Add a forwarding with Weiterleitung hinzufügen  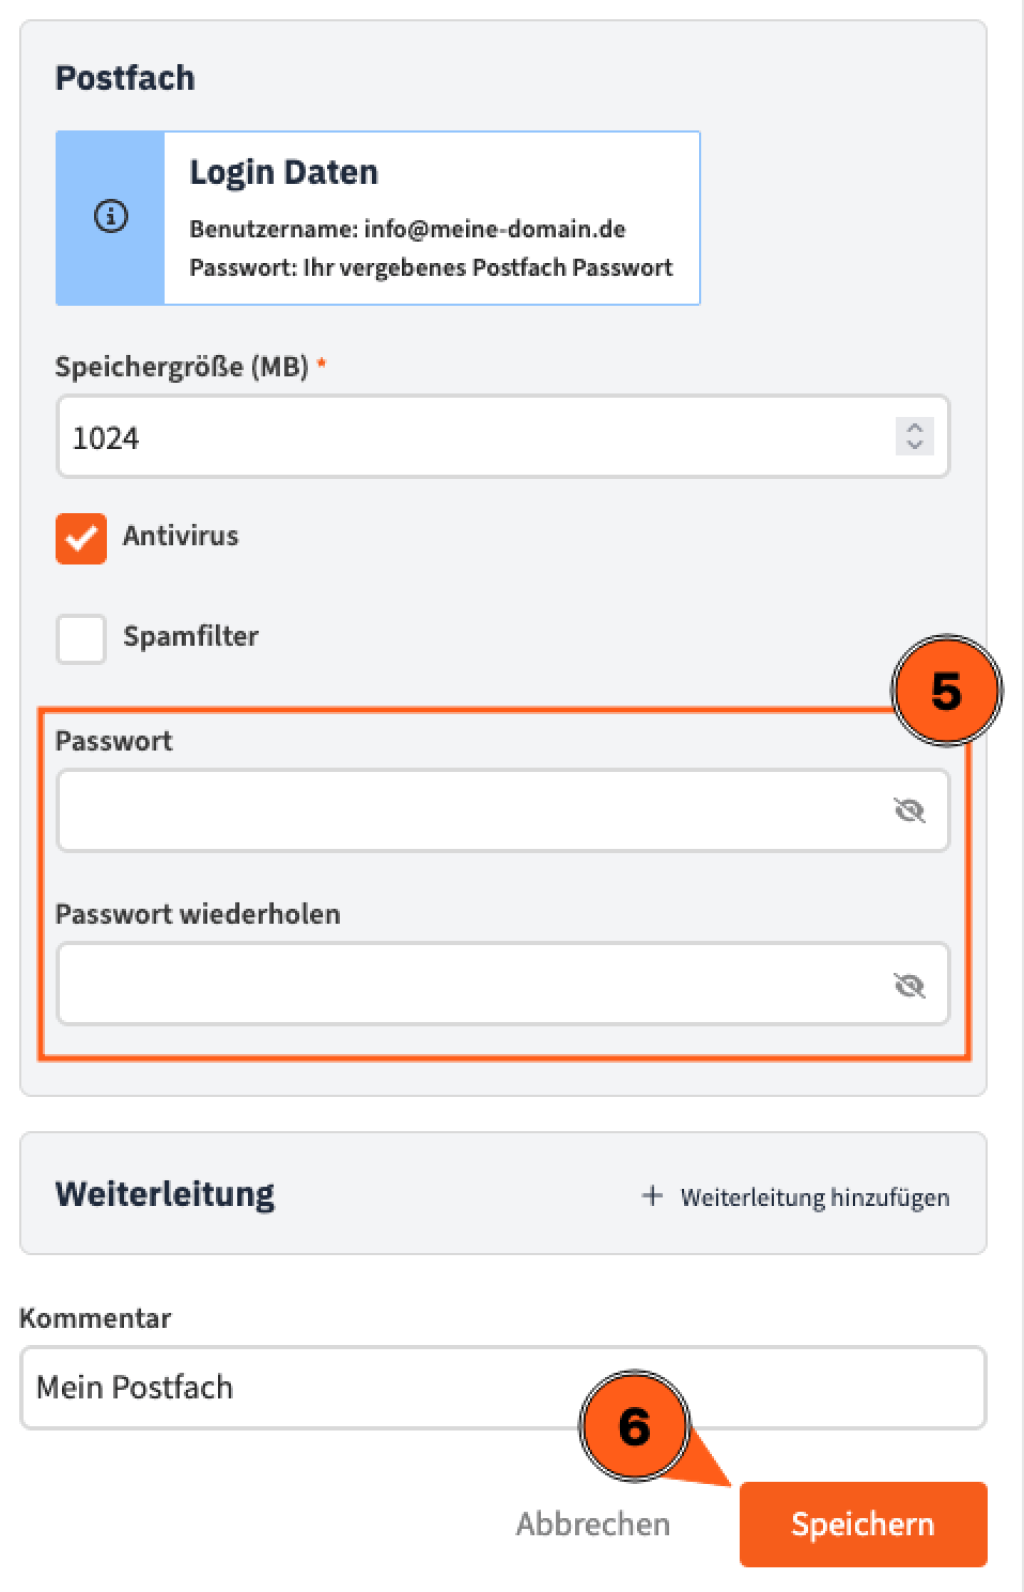tap(814, 1196)
